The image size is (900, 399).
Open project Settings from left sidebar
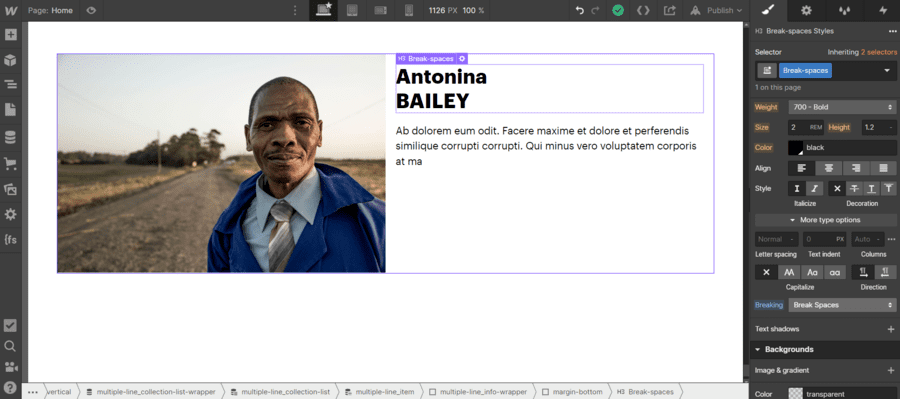(x=10, y=215)
